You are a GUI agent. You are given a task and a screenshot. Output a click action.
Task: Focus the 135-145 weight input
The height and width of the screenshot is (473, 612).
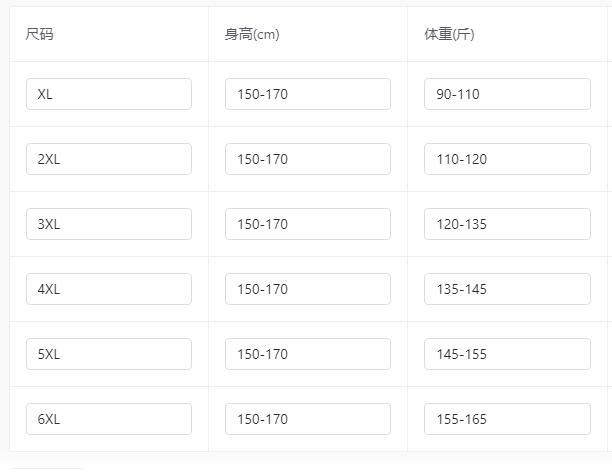[507, 289]
